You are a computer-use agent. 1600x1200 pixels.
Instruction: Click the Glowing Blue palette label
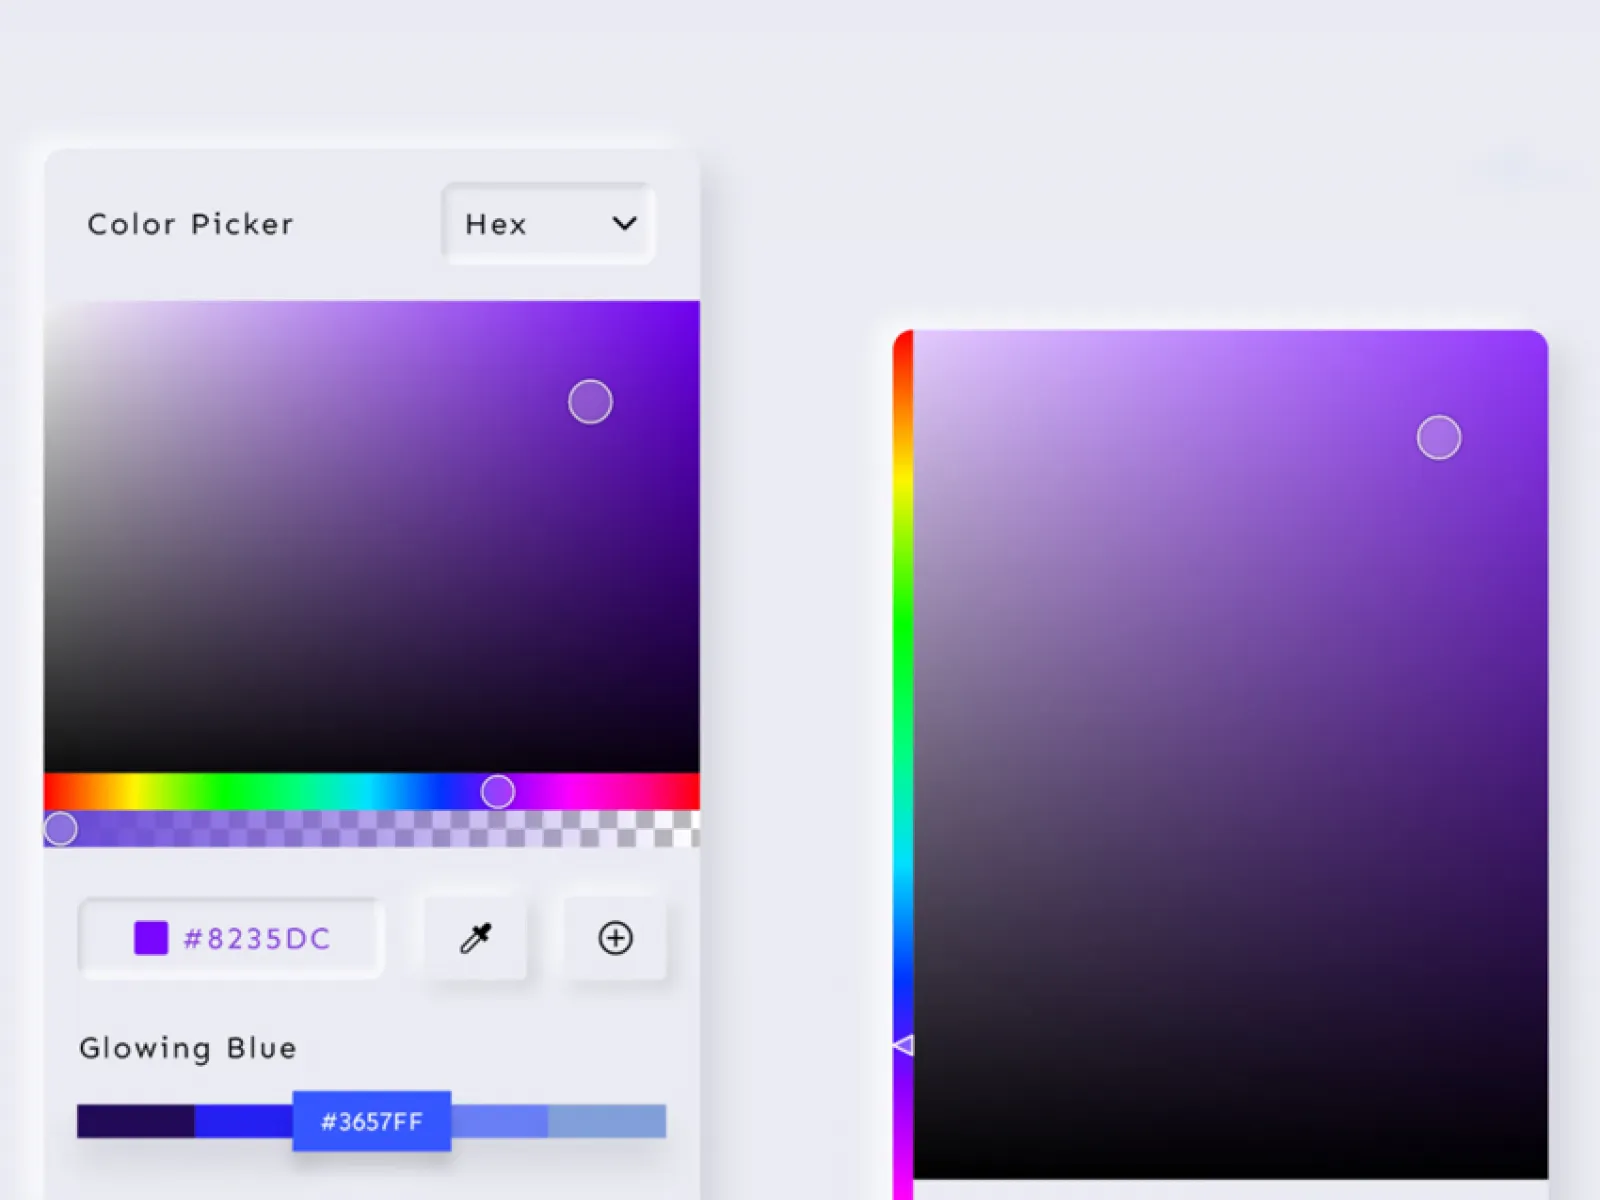[187, 1048]
